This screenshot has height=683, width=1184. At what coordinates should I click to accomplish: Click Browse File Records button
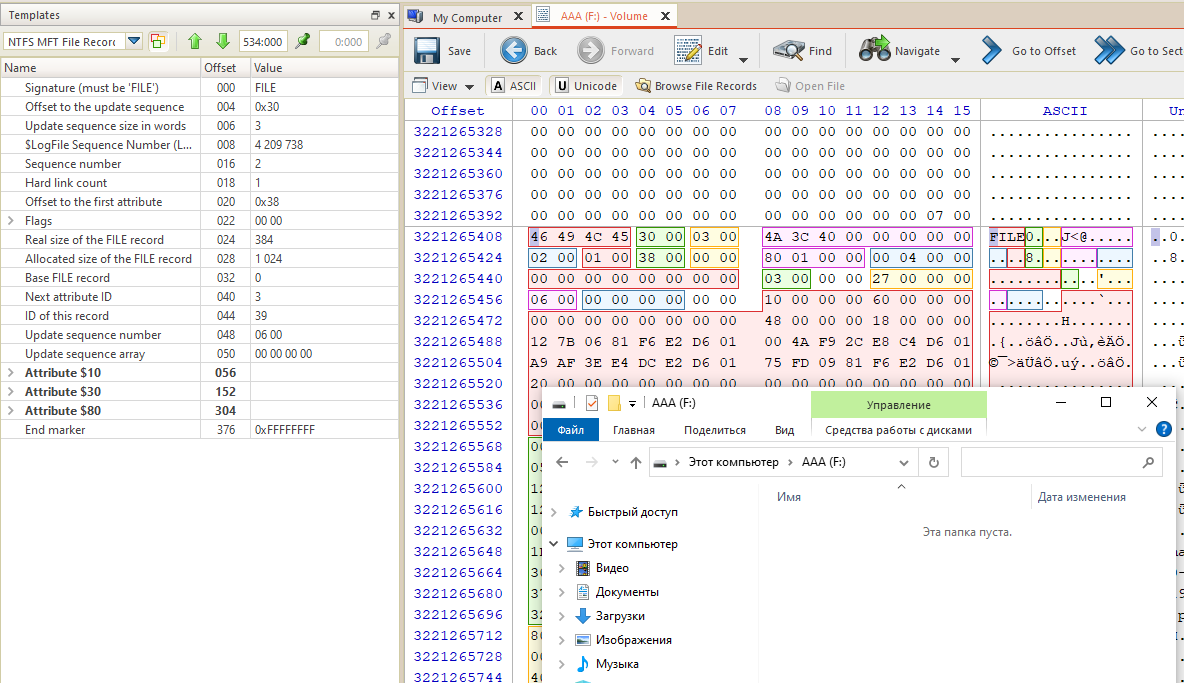695,86
